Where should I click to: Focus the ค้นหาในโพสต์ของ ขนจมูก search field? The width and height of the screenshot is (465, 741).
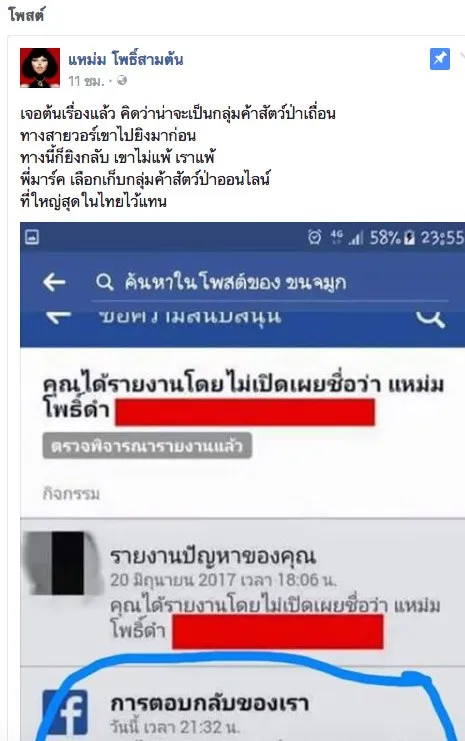[x=269, y=283]
